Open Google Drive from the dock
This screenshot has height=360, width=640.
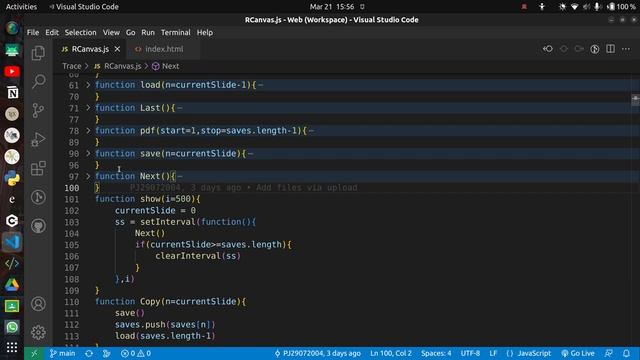(x=12, y=284)
